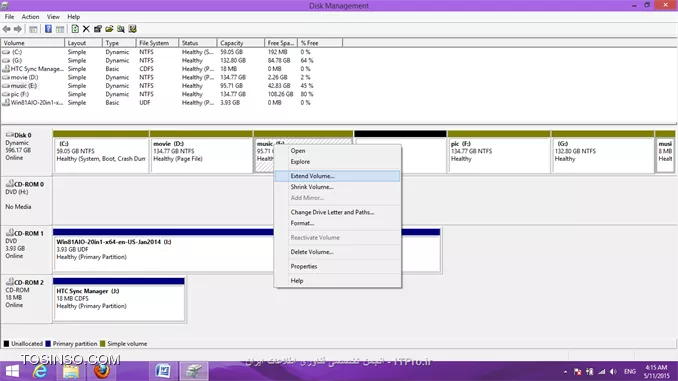Select the (G:) 132.80 GB partition block

click(x=603, y=151)
